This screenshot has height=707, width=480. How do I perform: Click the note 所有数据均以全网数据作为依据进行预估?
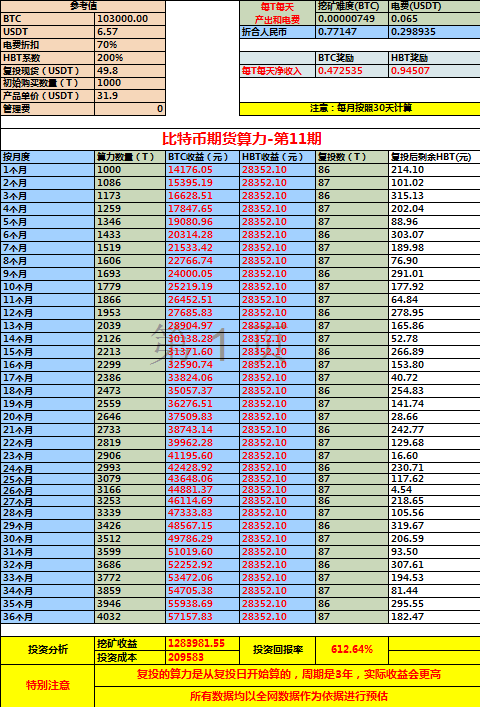tap(288, 697)
